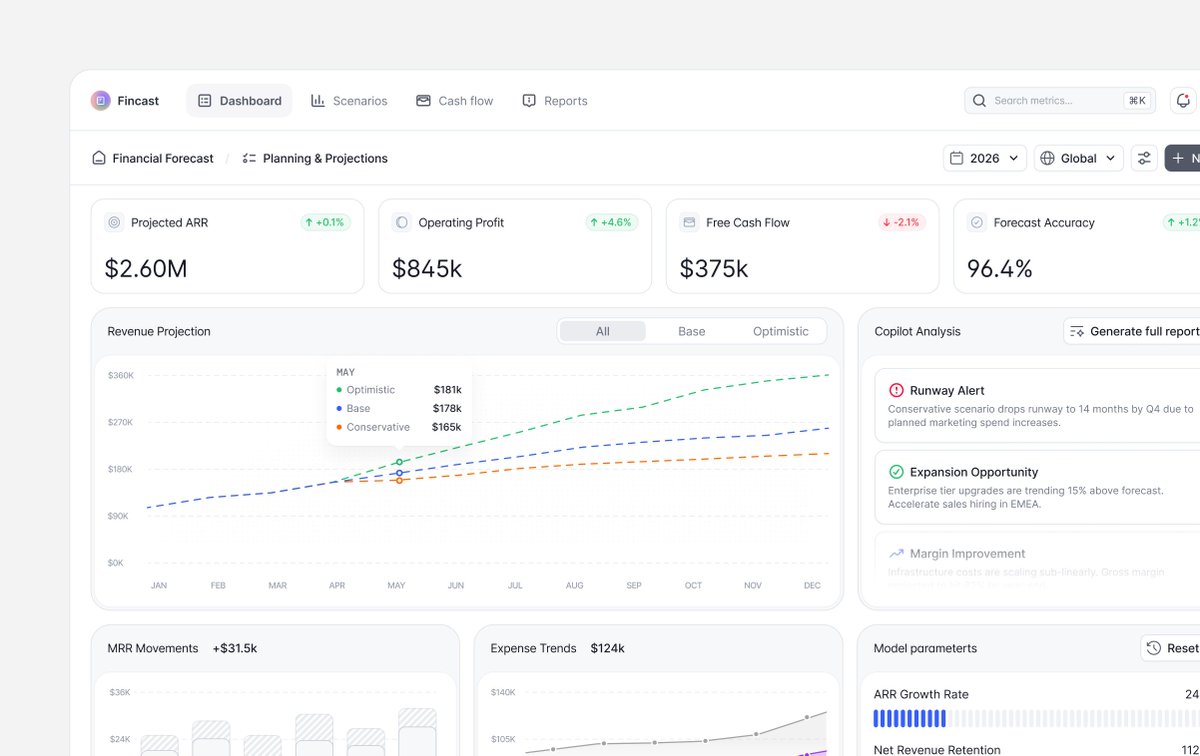
Task: Click the dark New plus button
Action: coord(1182,158)
